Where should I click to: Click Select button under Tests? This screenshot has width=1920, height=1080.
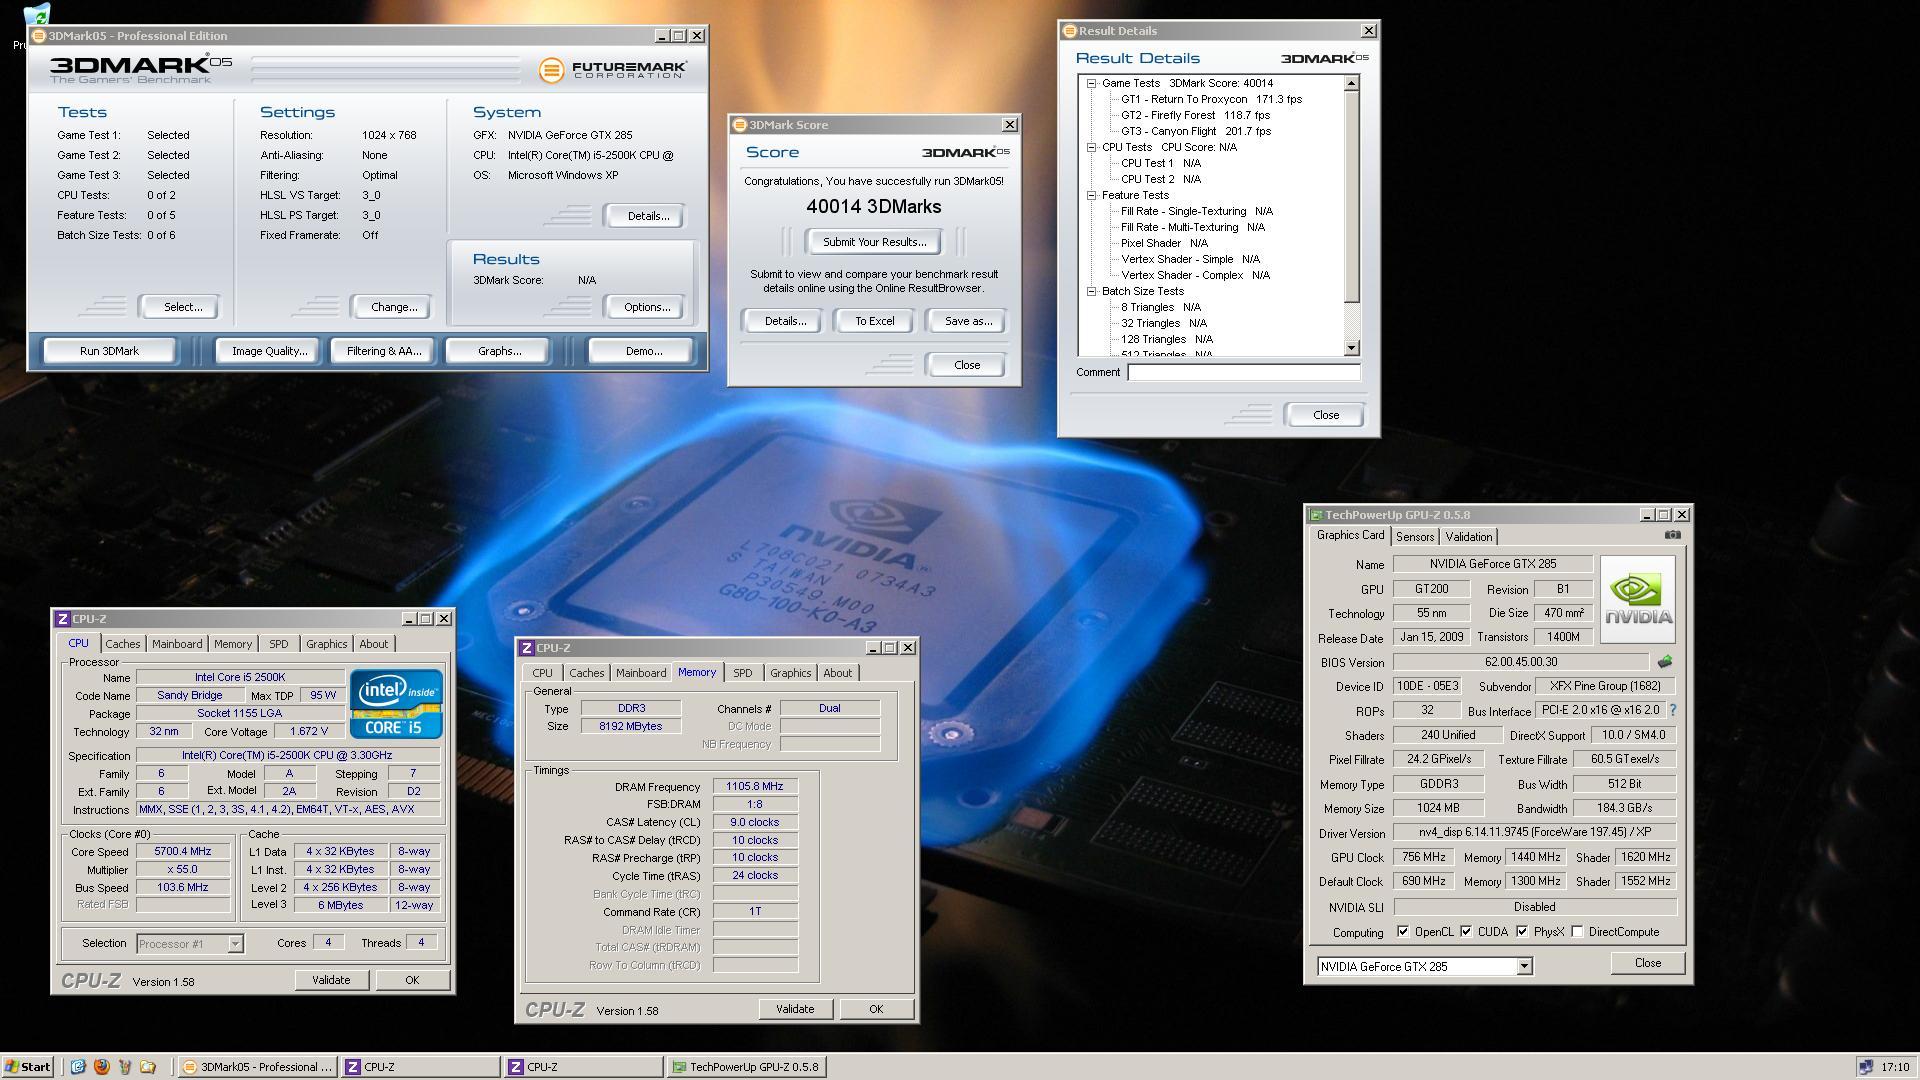click(183, 307)
